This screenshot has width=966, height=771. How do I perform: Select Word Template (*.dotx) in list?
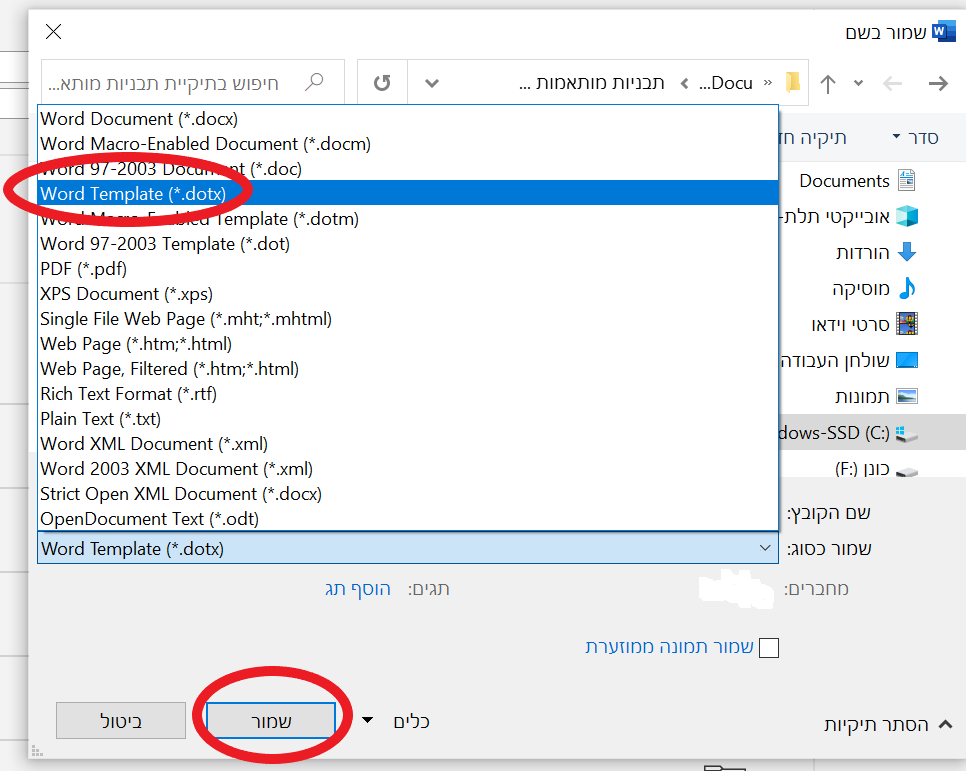click(x=408, y=194)
